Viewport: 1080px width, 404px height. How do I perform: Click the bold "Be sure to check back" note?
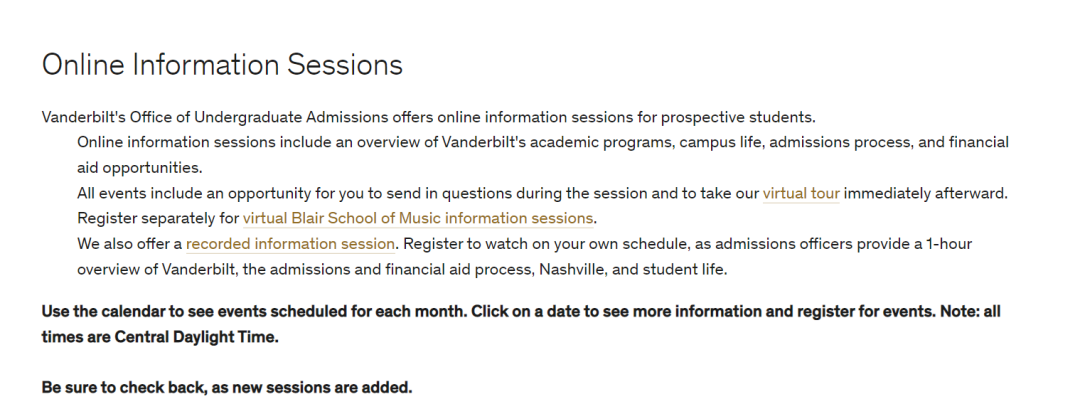click(227, 387)
